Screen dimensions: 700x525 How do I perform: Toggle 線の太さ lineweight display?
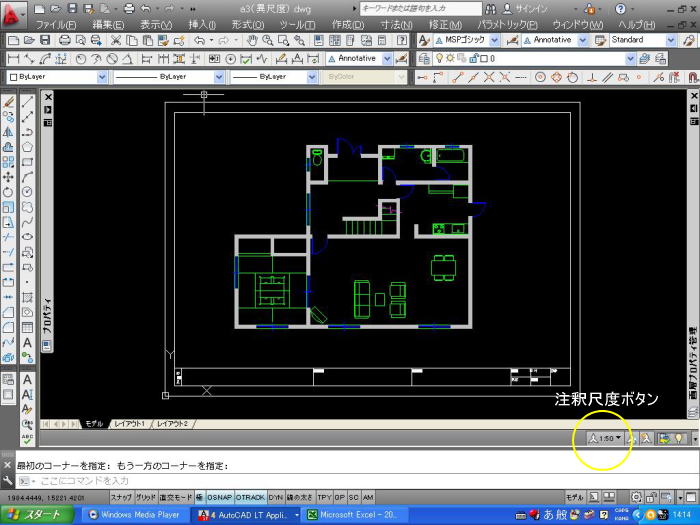[300, 497]
